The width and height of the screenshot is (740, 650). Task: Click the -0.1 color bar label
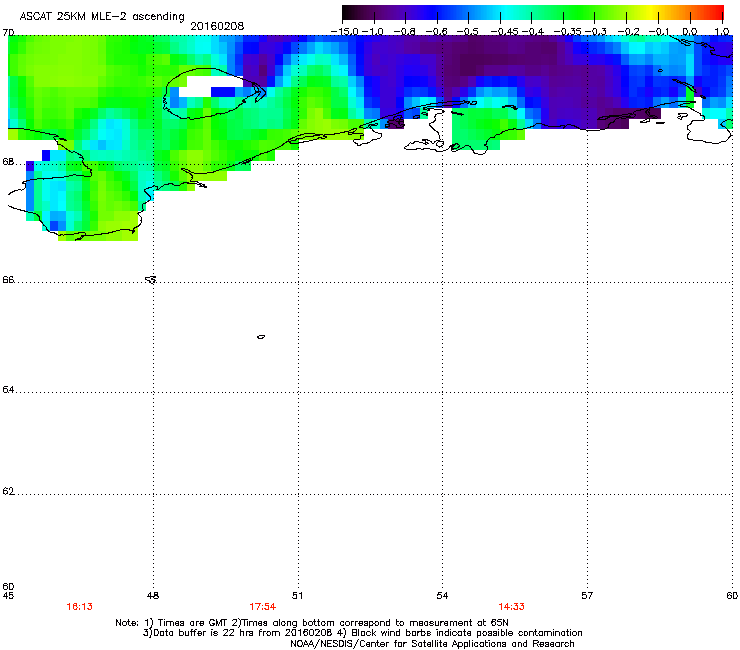point(659,32)
